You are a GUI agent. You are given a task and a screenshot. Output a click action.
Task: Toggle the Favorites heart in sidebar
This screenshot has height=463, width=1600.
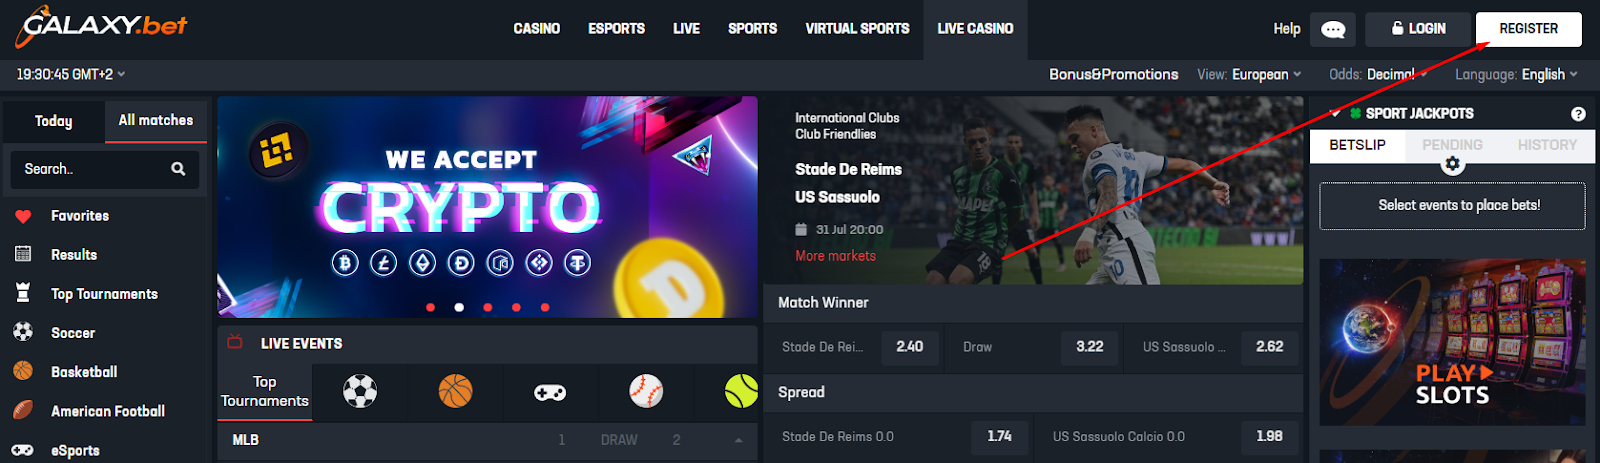(23, 216)
